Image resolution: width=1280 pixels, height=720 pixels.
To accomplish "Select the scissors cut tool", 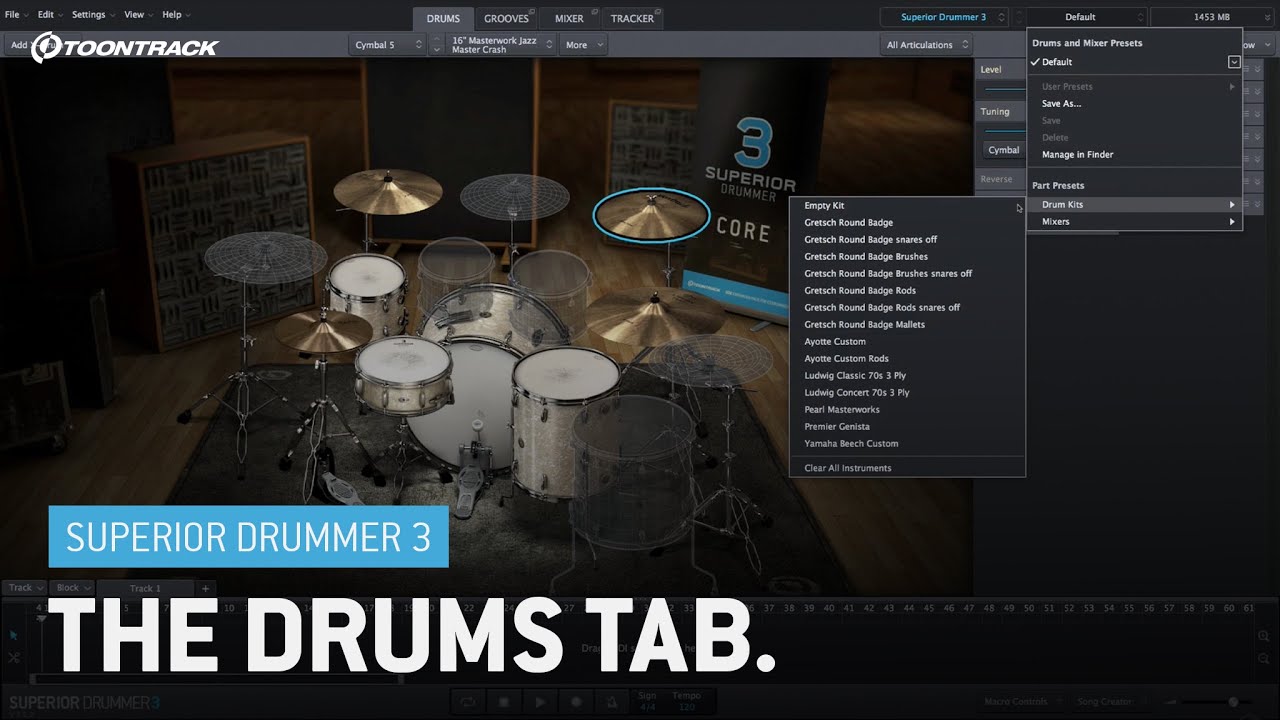I will coord(14,657).
